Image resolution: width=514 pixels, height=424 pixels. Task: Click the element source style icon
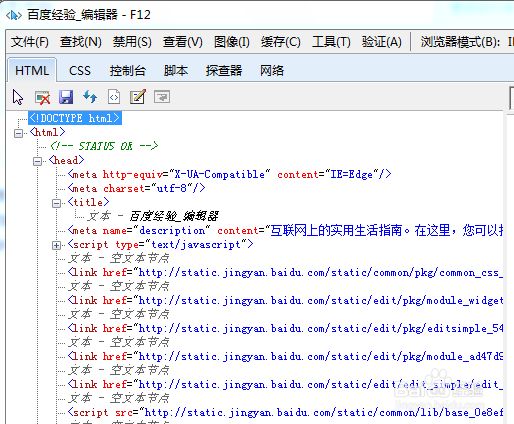(x=114, y=97)
